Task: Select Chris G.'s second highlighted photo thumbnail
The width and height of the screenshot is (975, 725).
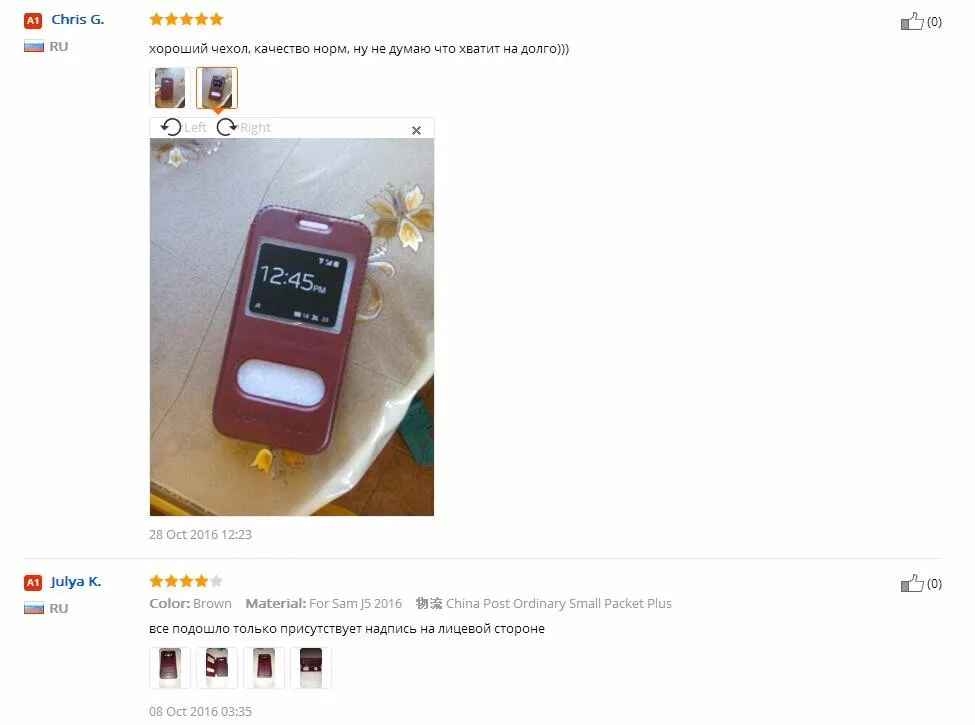Action: 217,88
